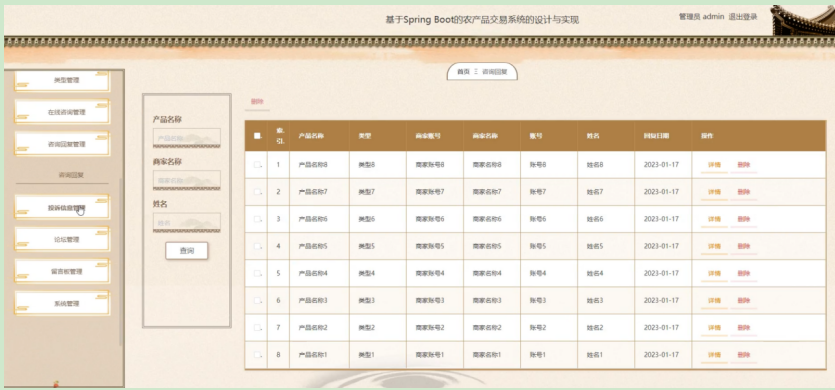
Task: Click the 首页 breadcrumb link
Action: [463, 72]
